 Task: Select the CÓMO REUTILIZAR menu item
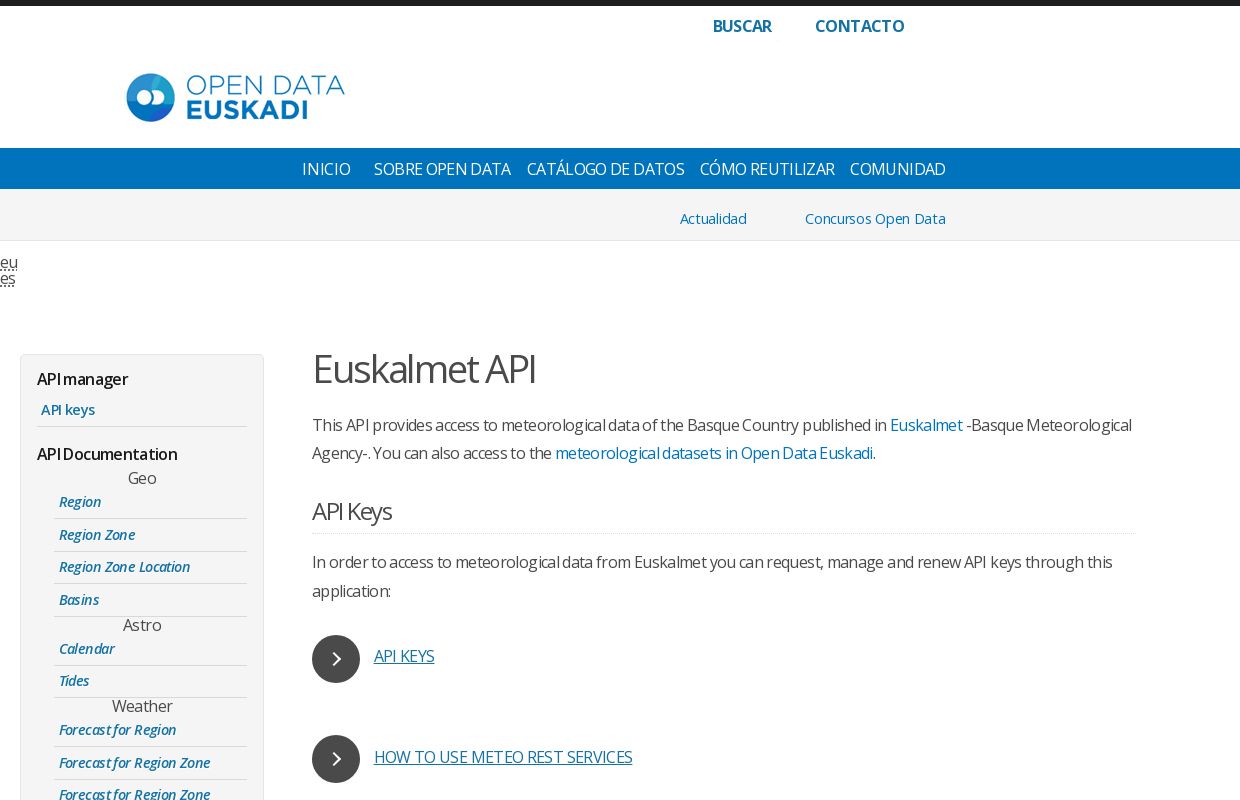(767, 169)
